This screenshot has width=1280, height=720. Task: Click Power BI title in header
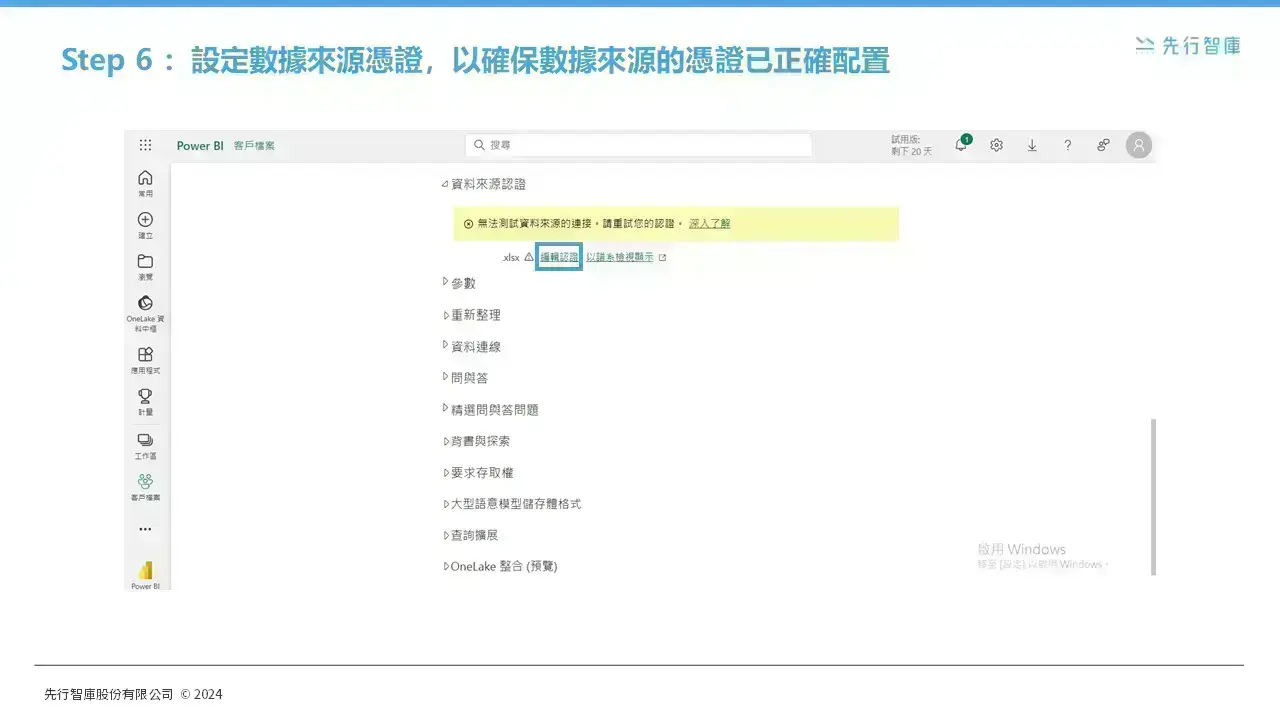coord(200,145)
